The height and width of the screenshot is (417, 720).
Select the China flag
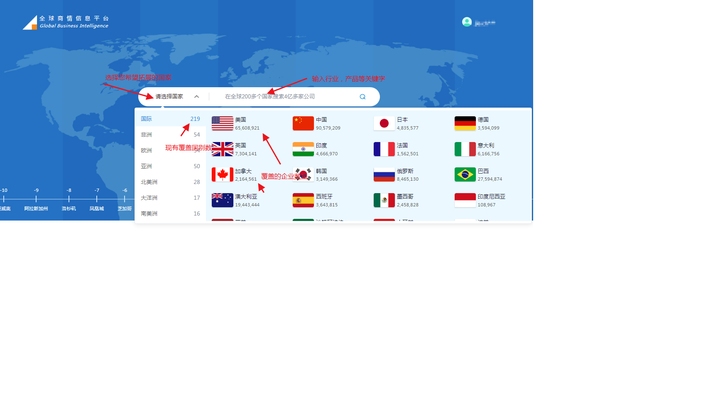[x=303, y=124]
